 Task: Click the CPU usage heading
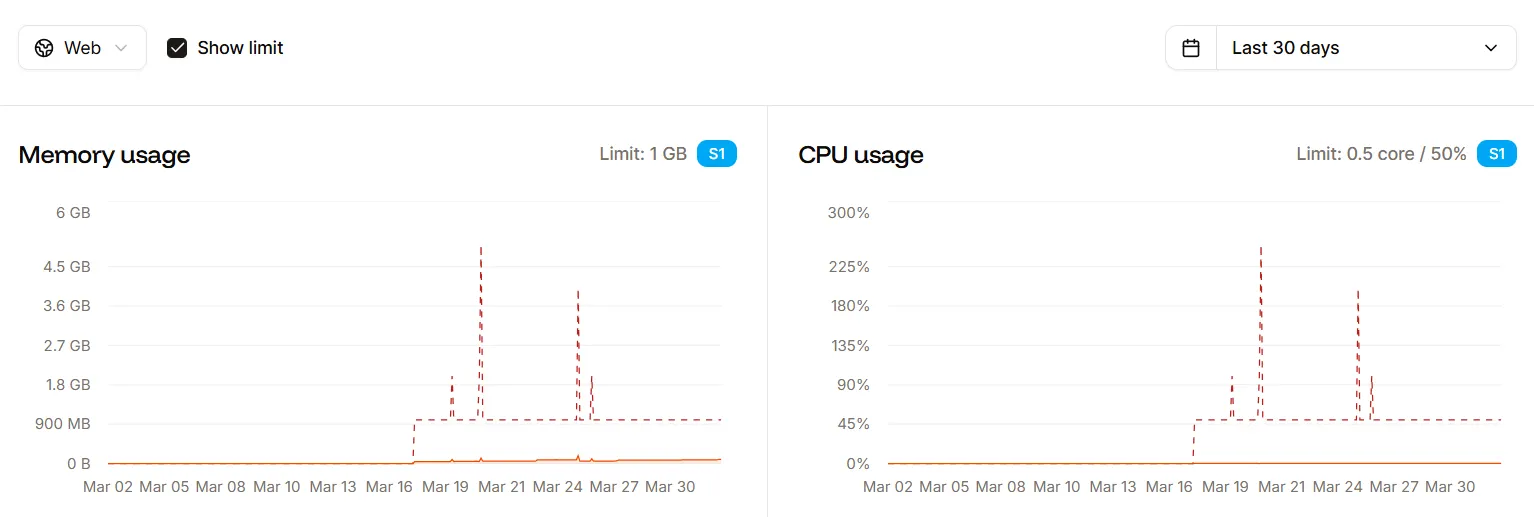click(861, 155)
